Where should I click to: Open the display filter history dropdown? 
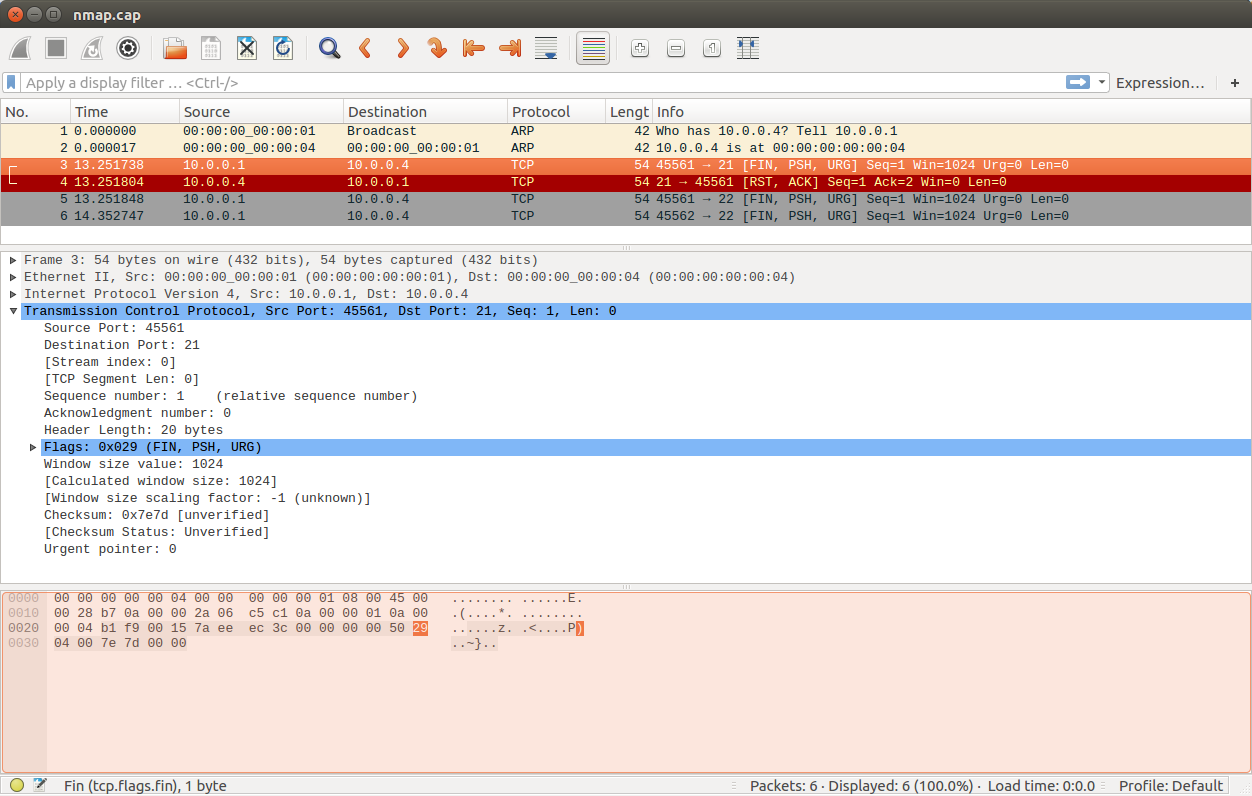click(x=1102, y=83)
